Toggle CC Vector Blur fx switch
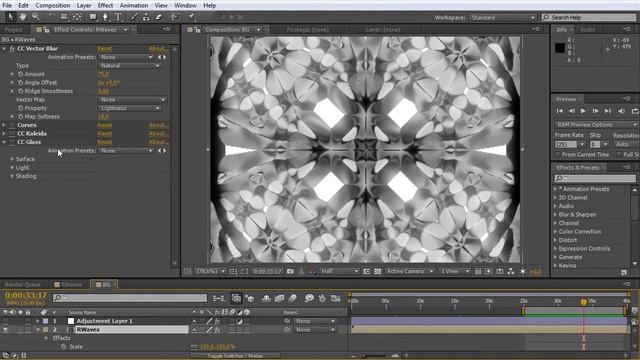Viewport: 640px width, 360px height. click(x=12, y=49)
